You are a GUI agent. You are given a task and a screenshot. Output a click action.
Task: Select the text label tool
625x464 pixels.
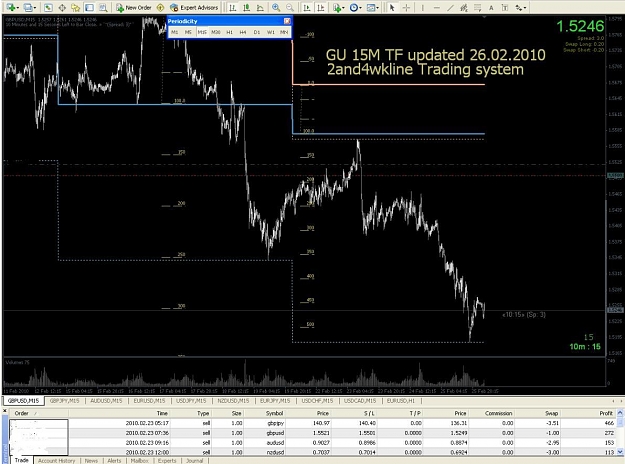[505, 8]
